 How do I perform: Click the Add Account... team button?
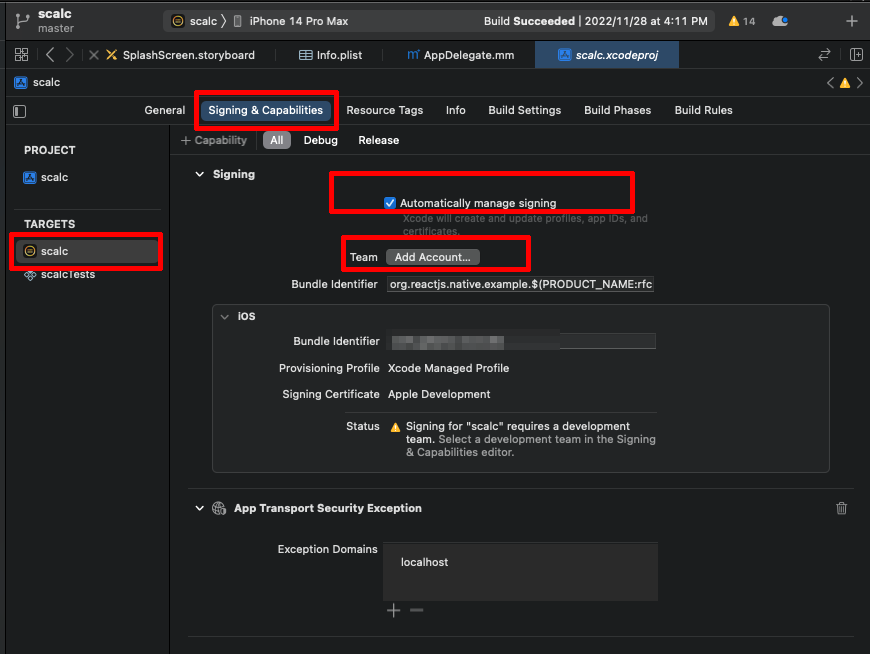pos(433,257)
